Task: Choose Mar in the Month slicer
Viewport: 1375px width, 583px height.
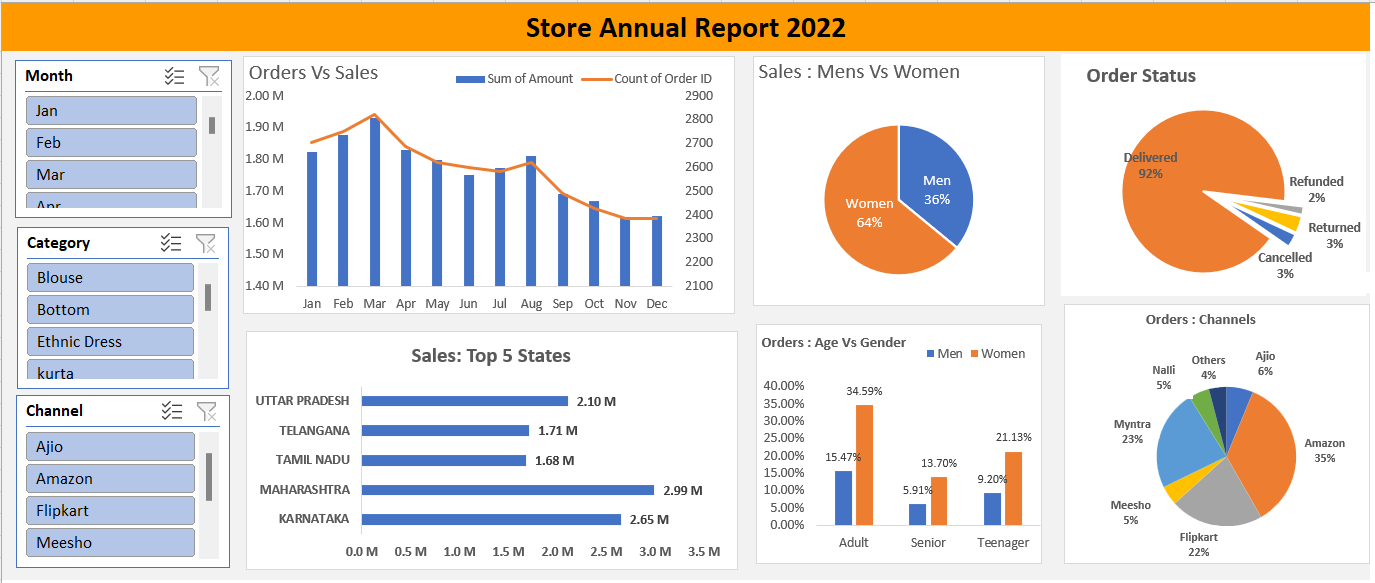Action: tap(111, 174)
